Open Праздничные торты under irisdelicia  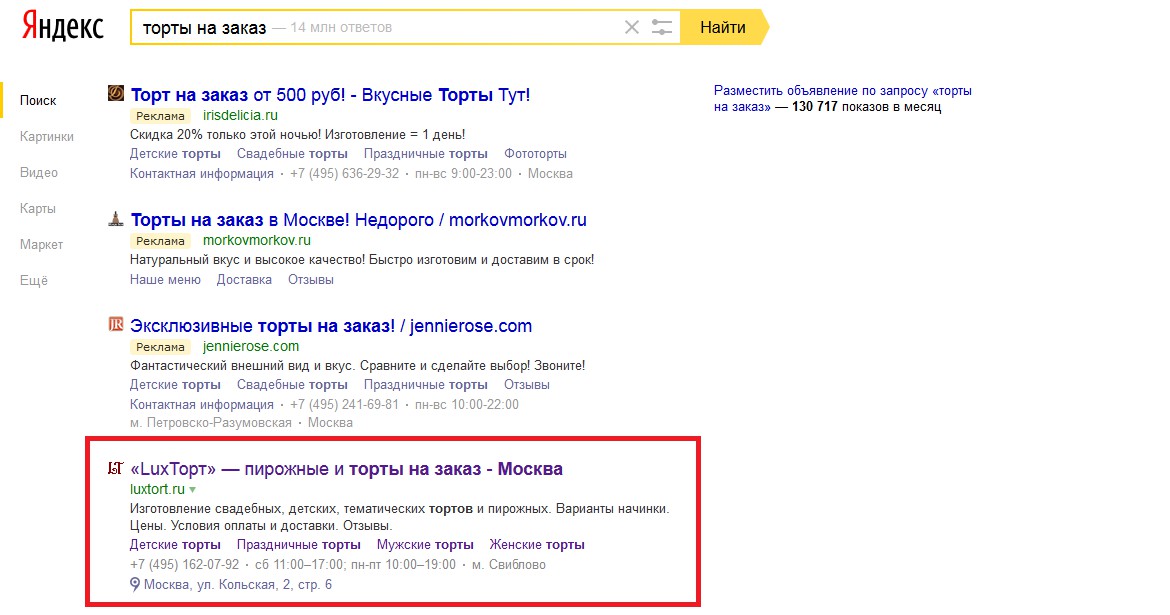click(x=426, y=154)
